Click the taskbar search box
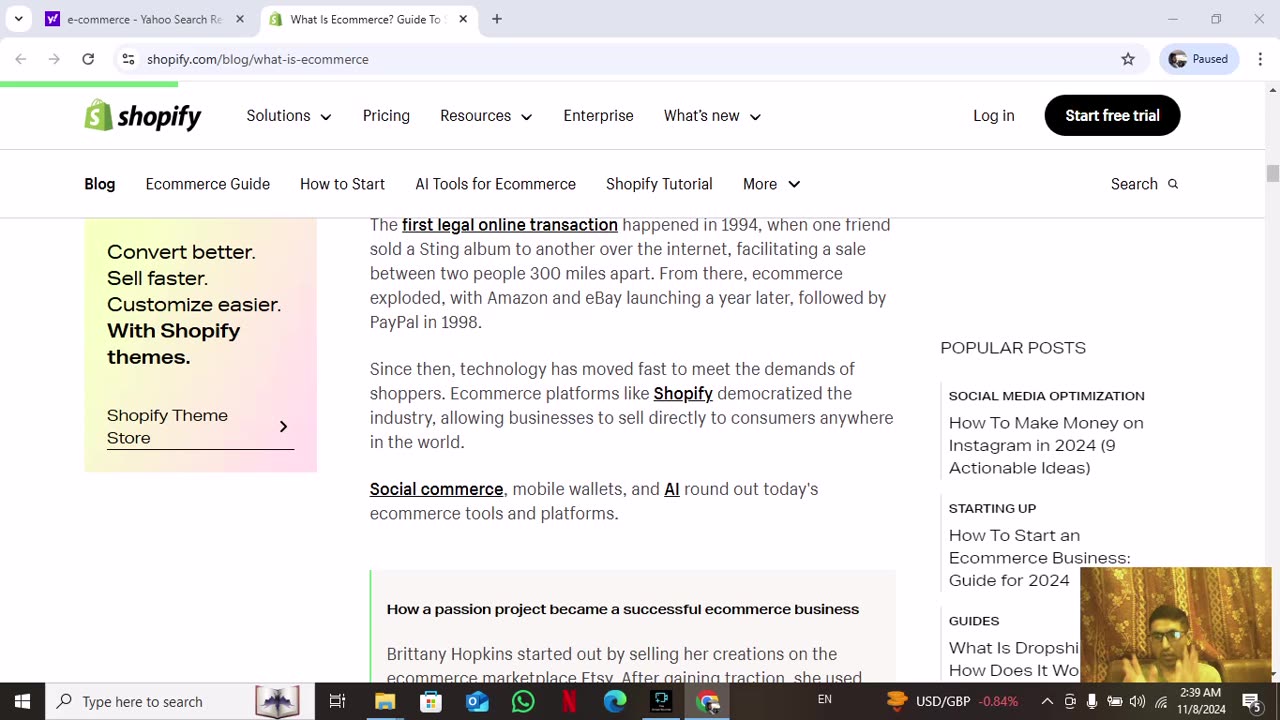 (180, 701)
